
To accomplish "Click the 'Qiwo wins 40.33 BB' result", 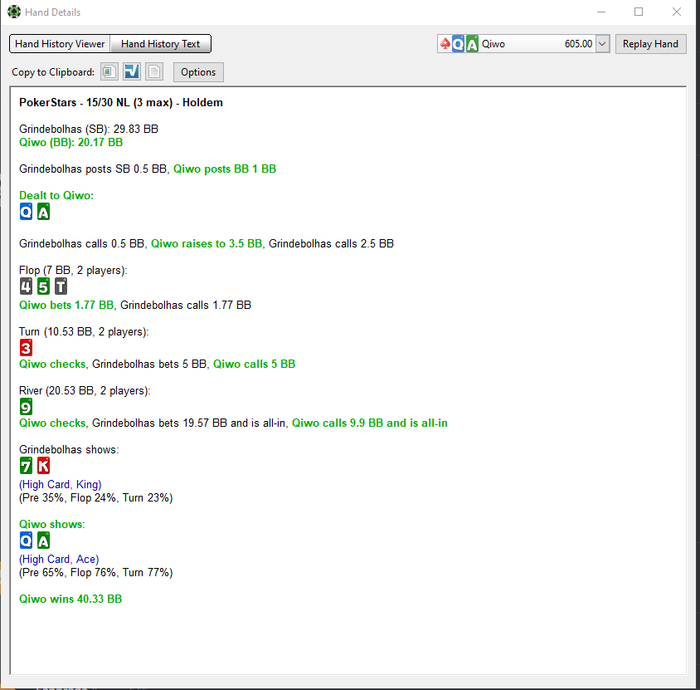I will pyautogui.click(x=71, y=599).
